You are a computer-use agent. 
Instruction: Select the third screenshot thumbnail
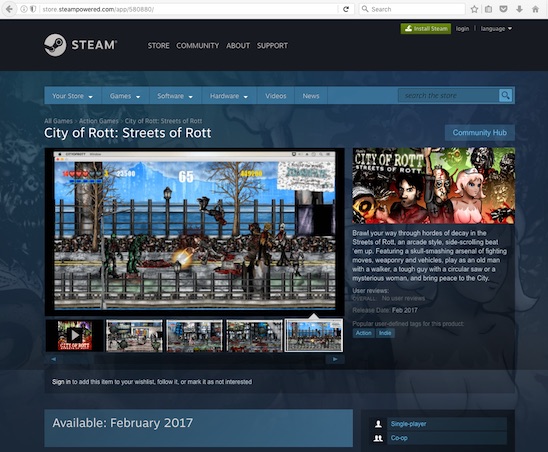pos(194,336)
